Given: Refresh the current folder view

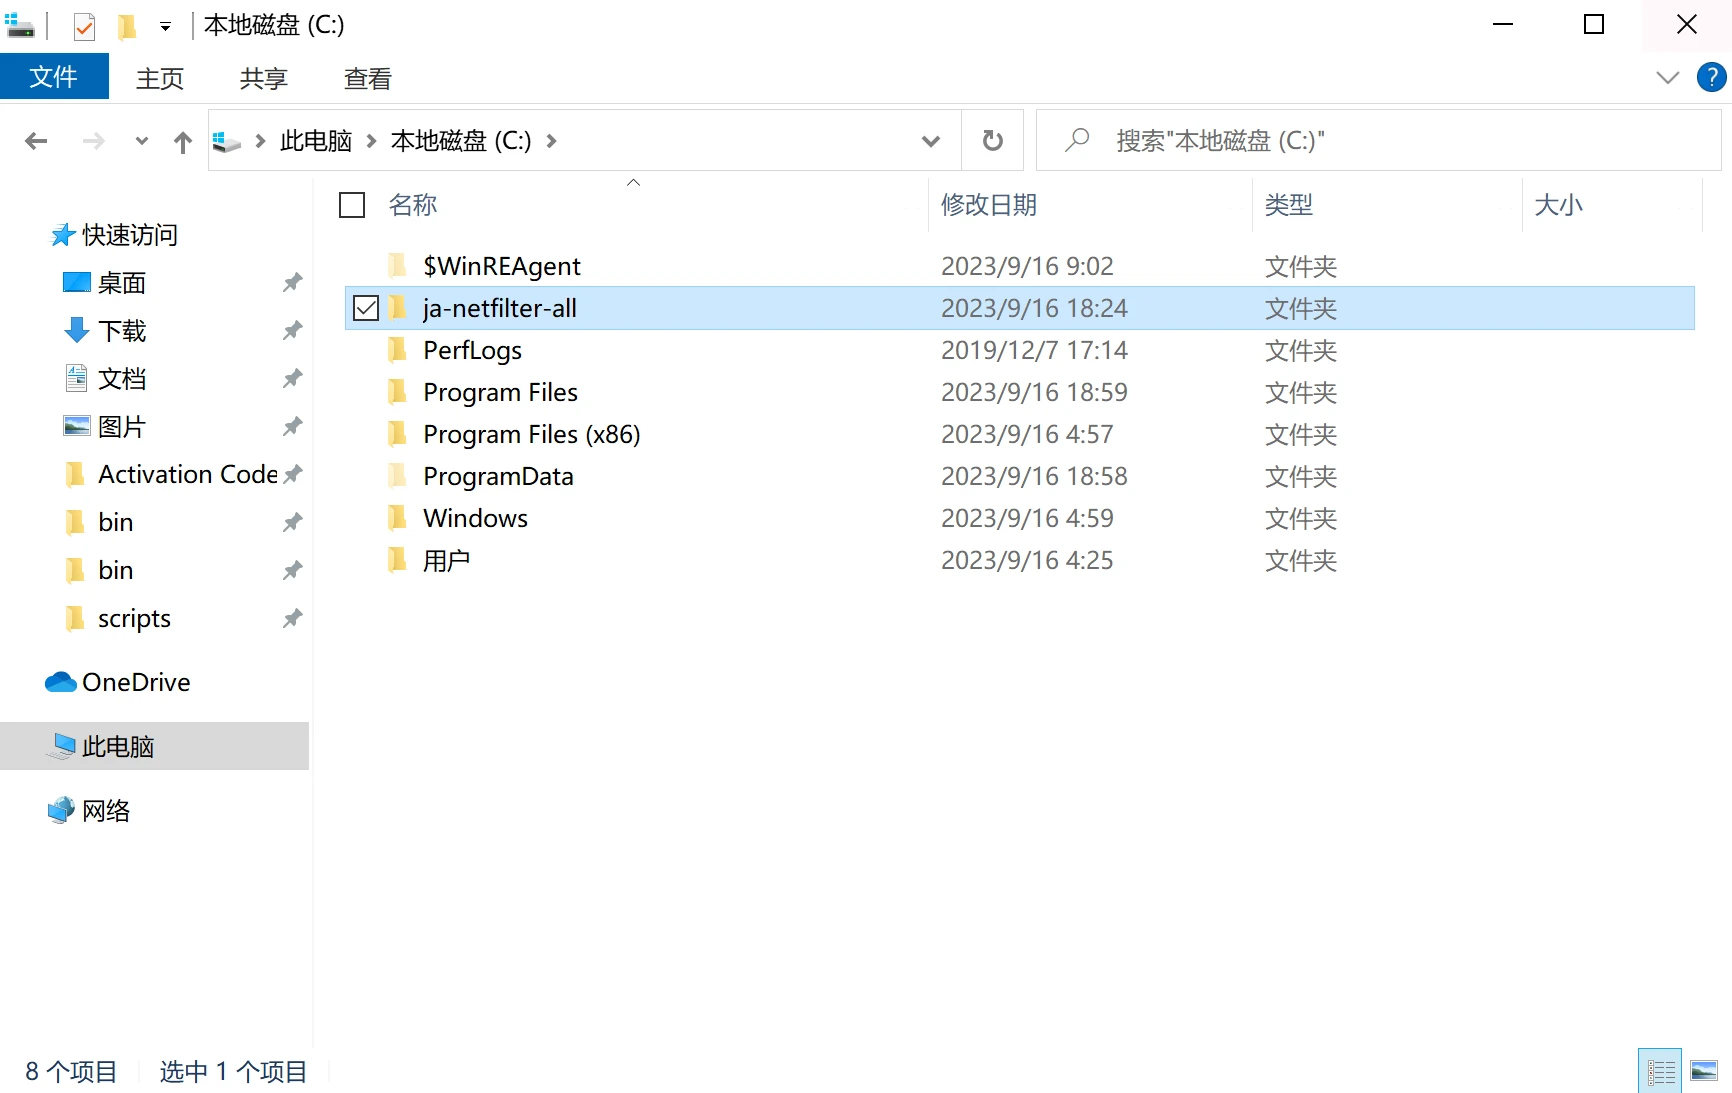Looking at the screenshot, I should tap(993, 141).
